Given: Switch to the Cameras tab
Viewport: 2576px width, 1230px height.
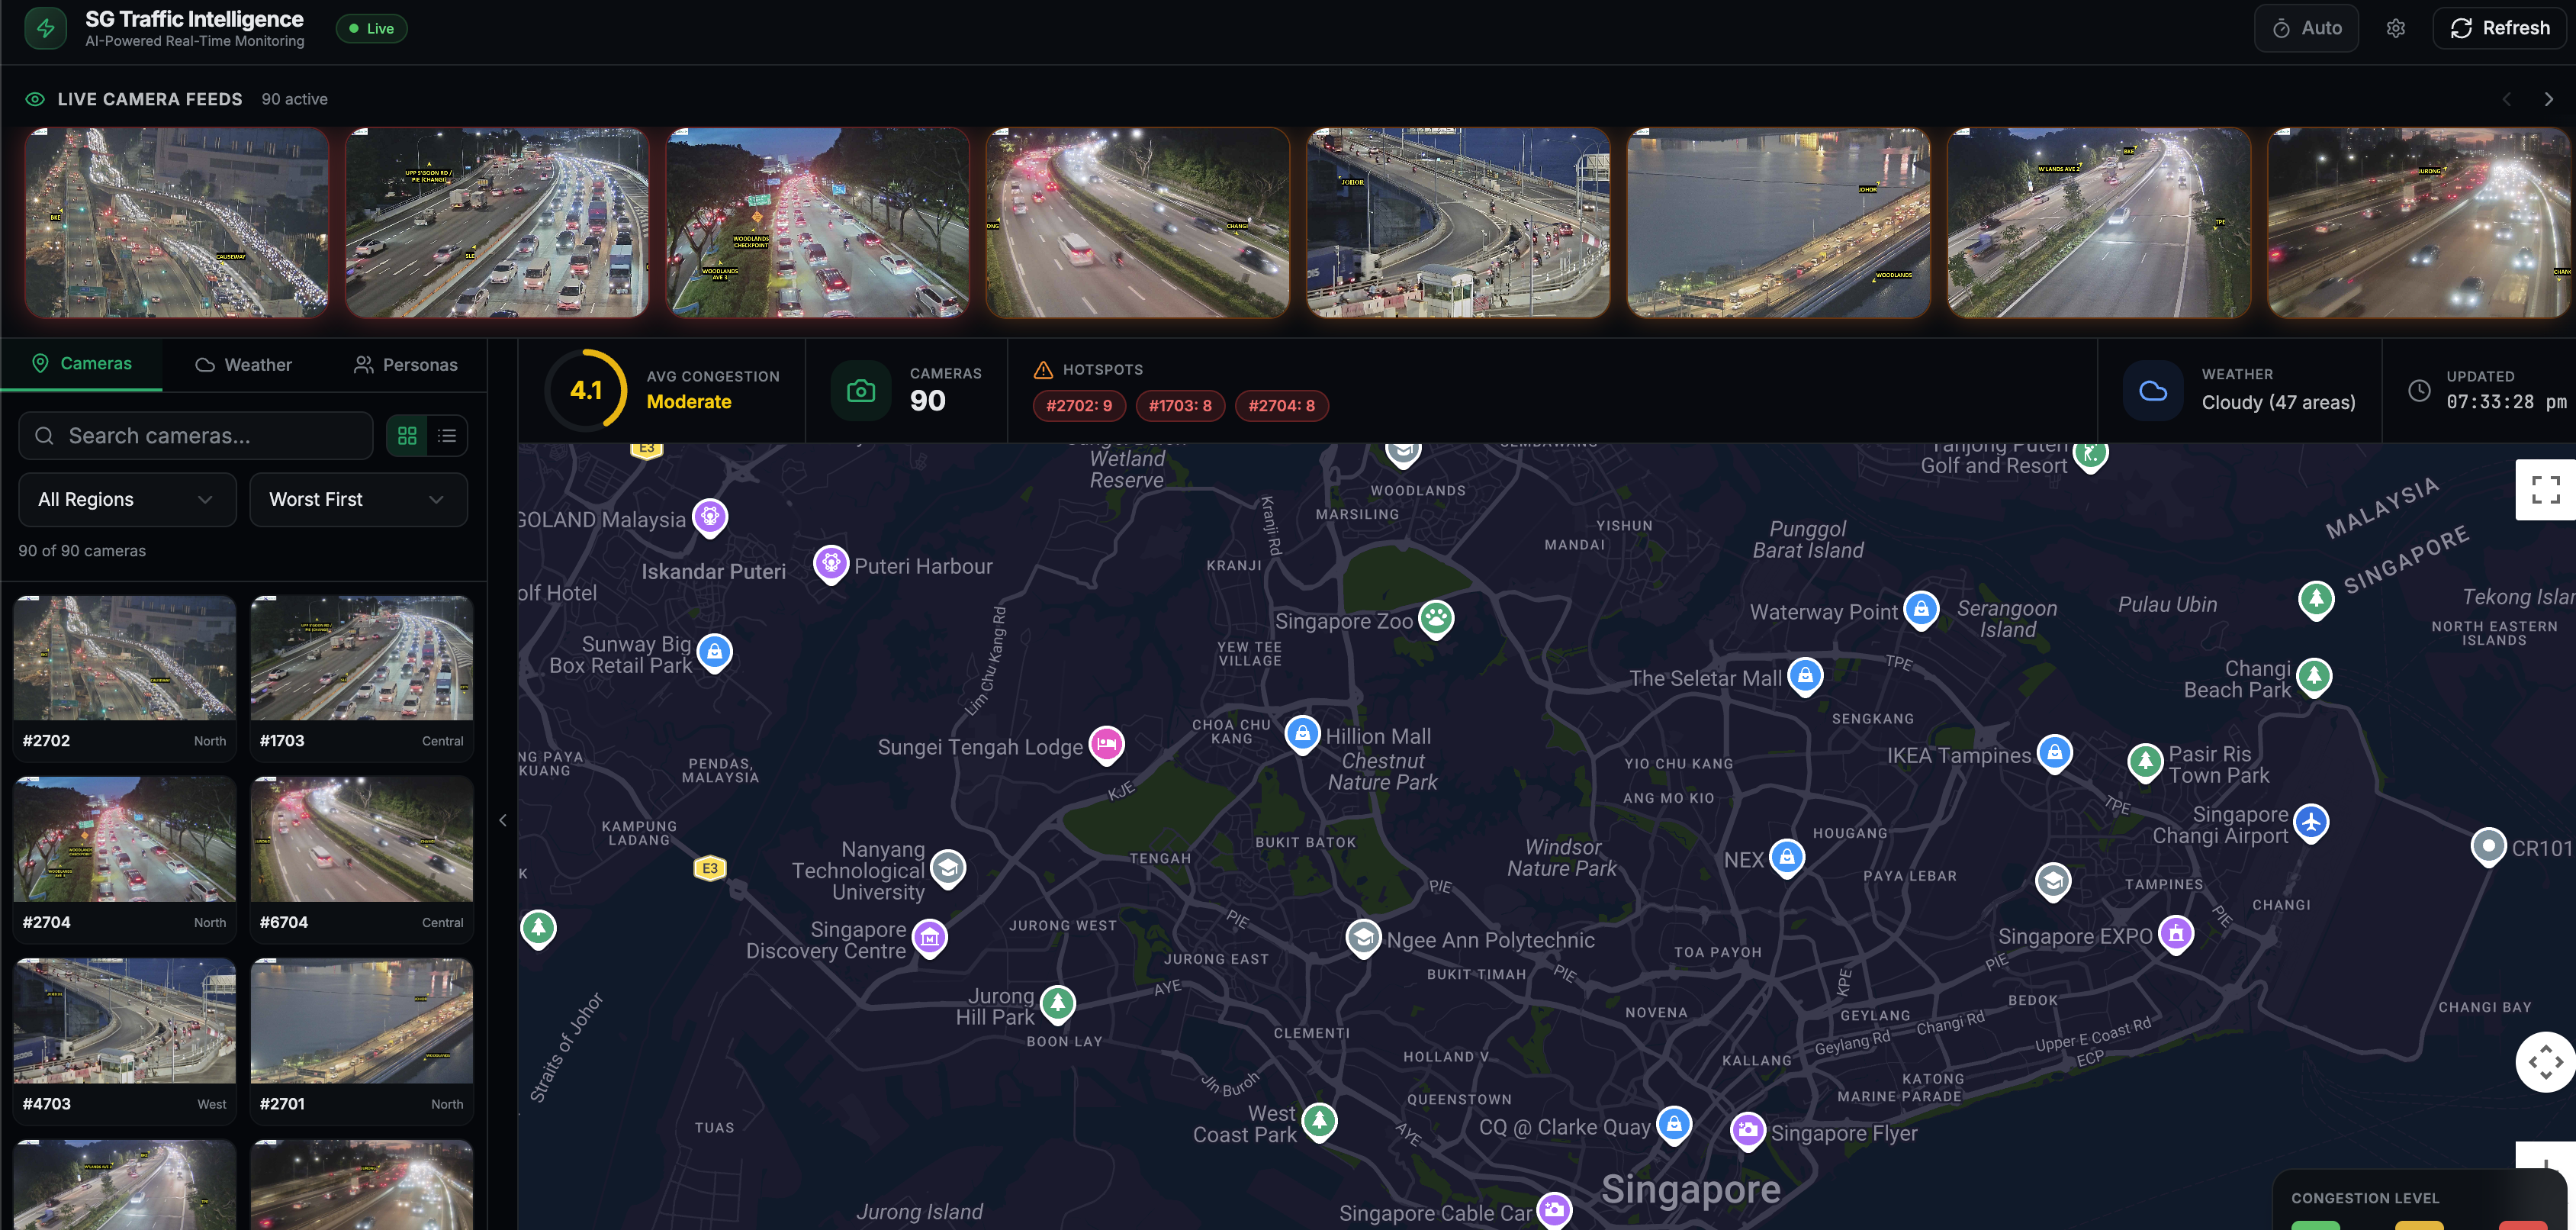Looking at the screenshot, I should [x=82, y=363].
